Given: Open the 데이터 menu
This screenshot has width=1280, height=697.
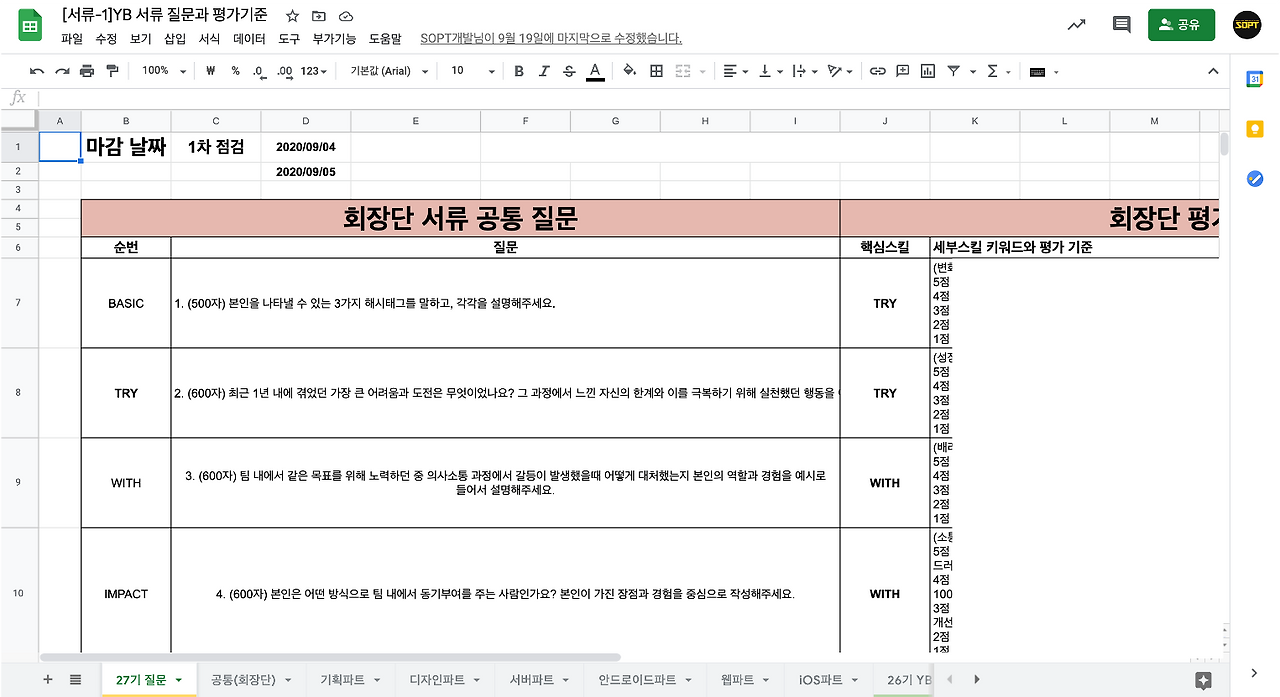Looking at the screenshot, I should [x=249, y=39].
